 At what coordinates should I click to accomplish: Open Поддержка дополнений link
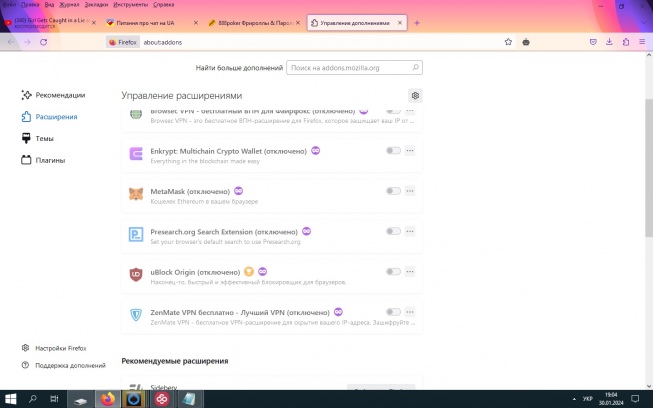click(64, 365)
